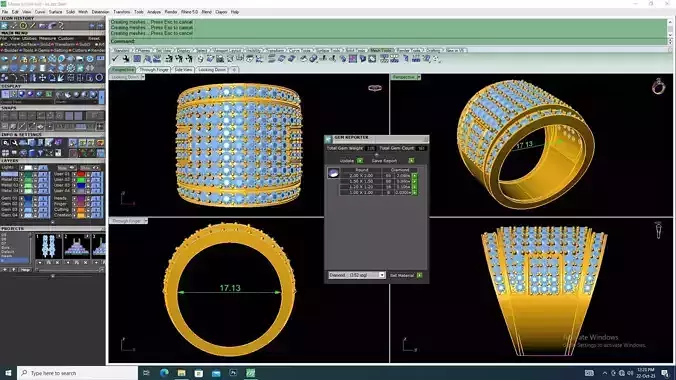Open the Through Finger viewport label dropdown

point(145,220)
